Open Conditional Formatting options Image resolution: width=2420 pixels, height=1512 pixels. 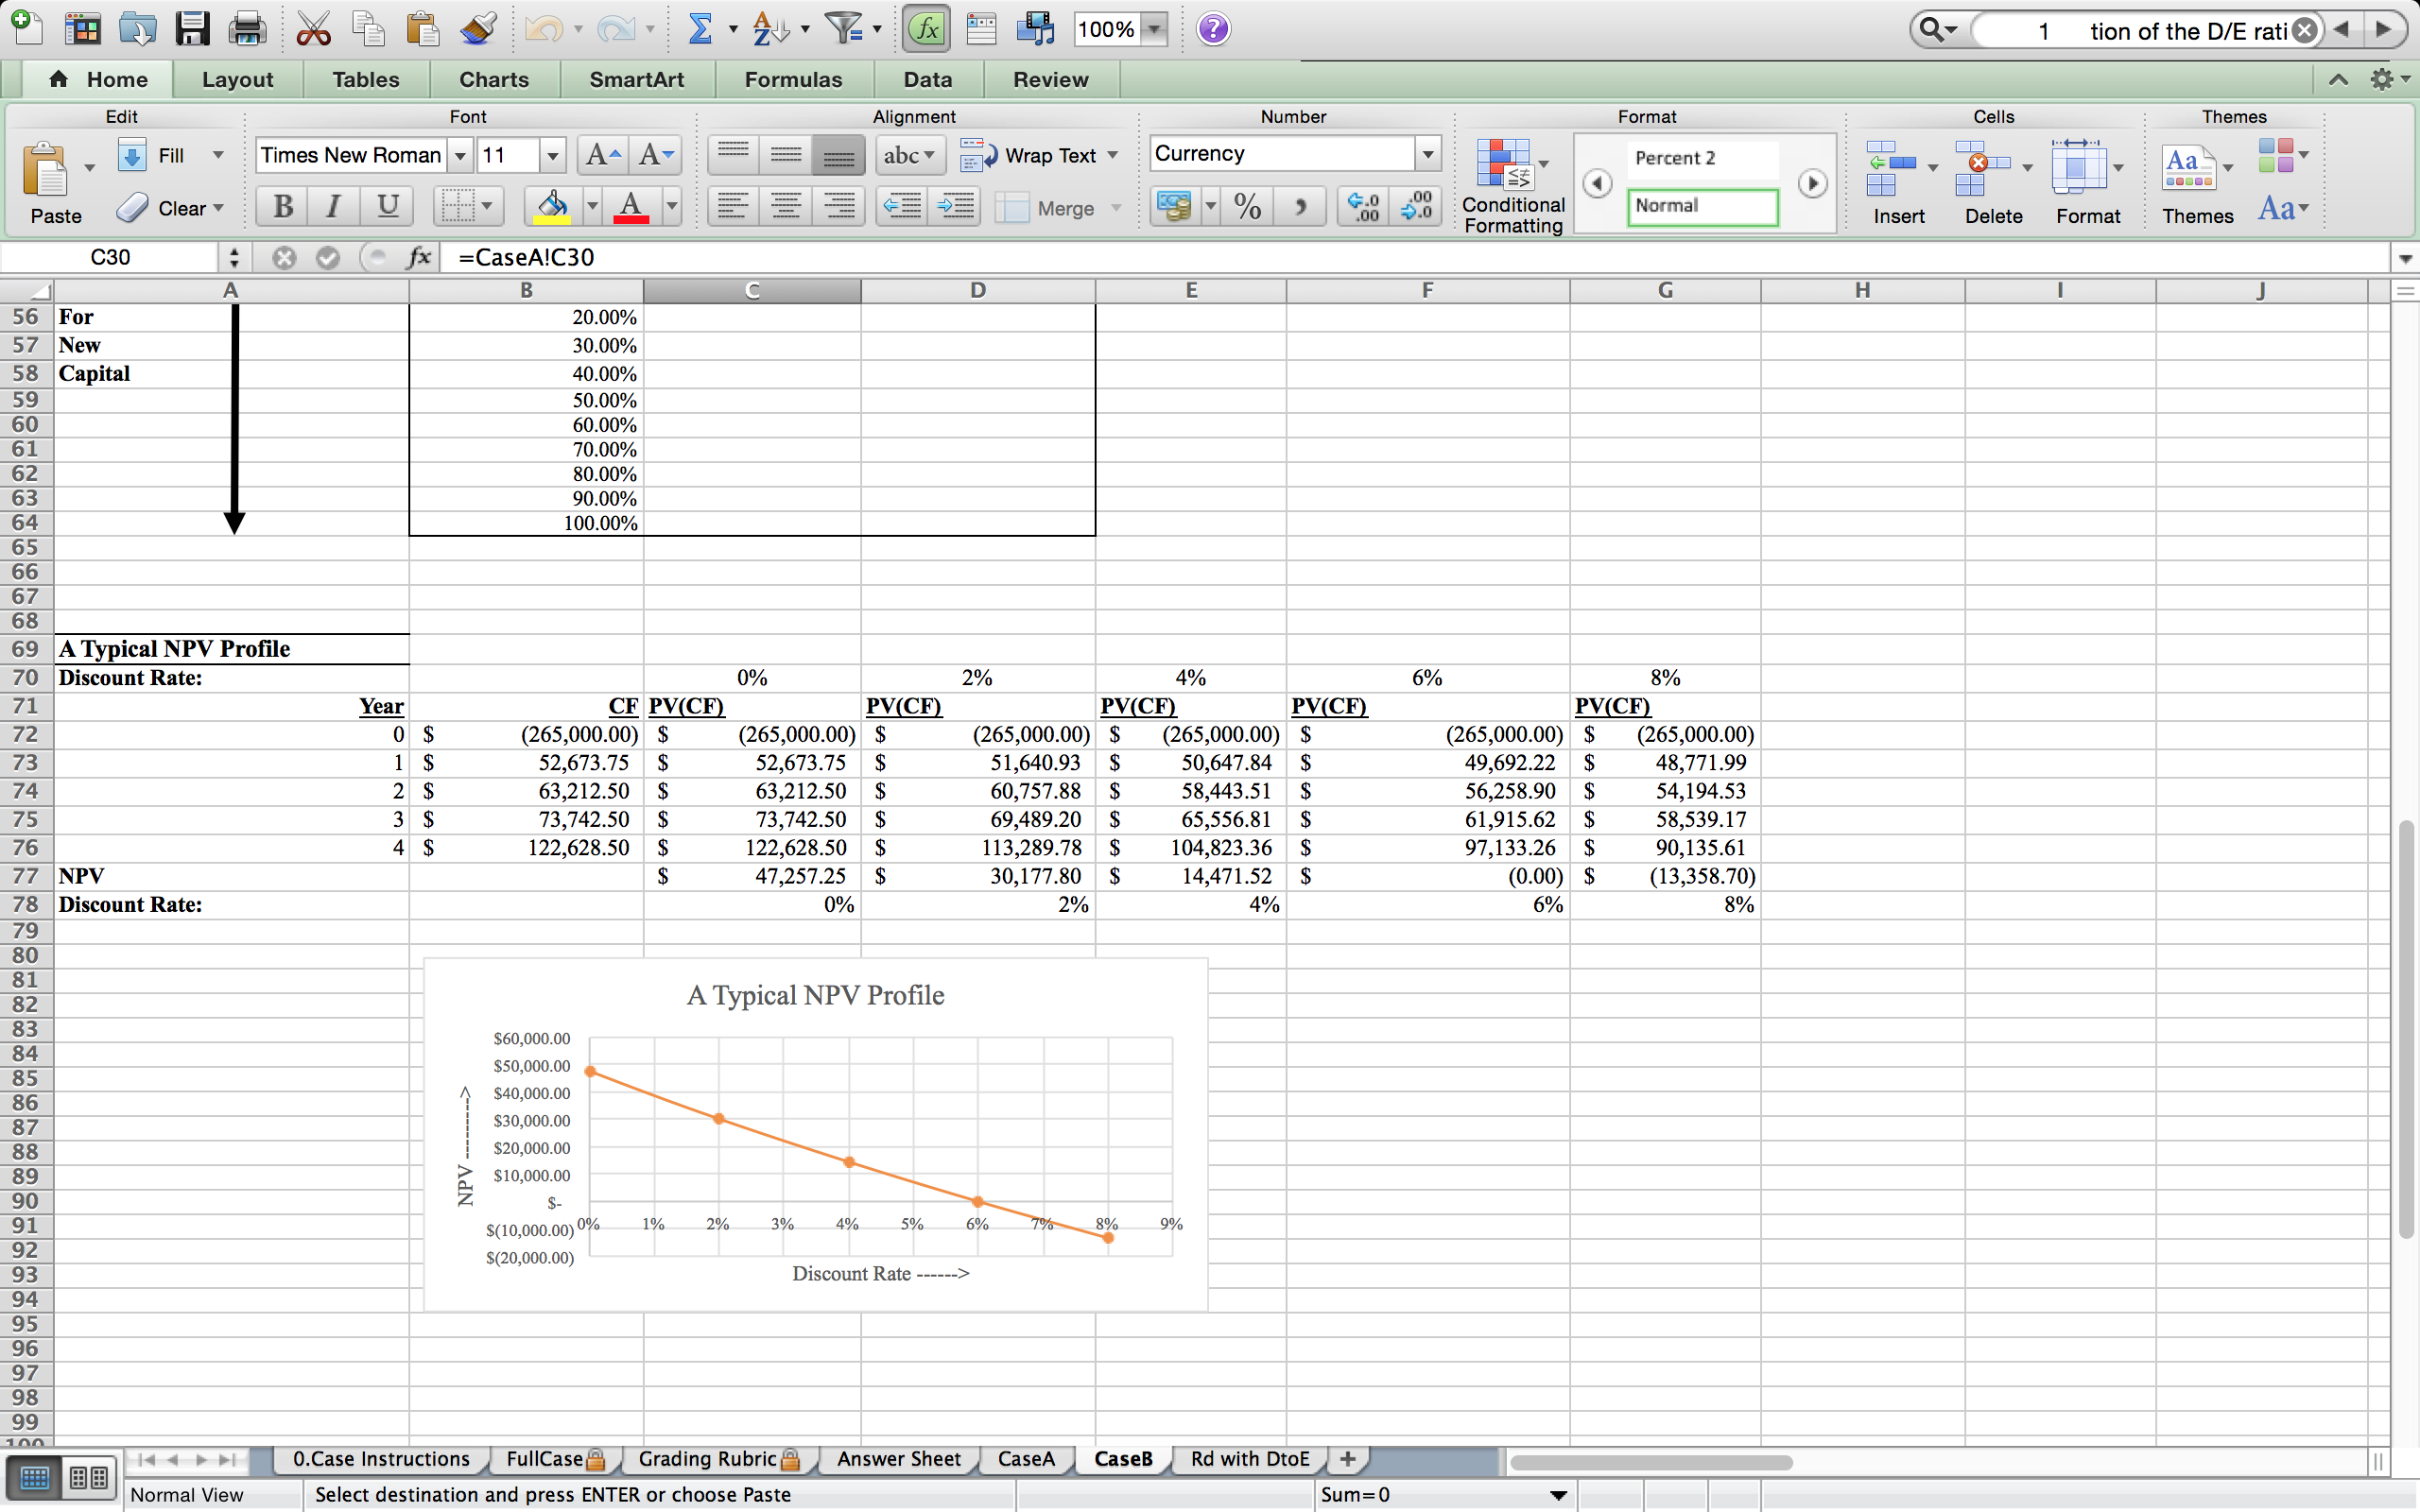(x=1511, y=180)
